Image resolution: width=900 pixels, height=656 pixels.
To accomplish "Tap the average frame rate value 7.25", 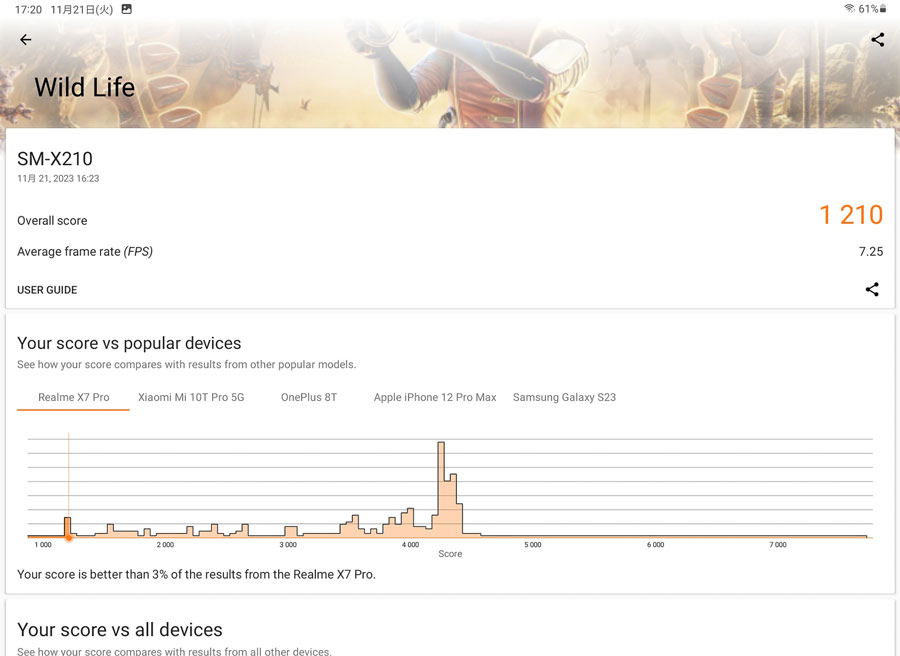I will [x=871, y=251].
